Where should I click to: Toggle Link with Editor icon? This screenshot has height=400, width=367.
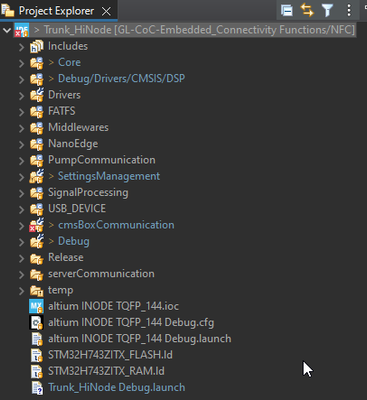(x=307, y=10)
